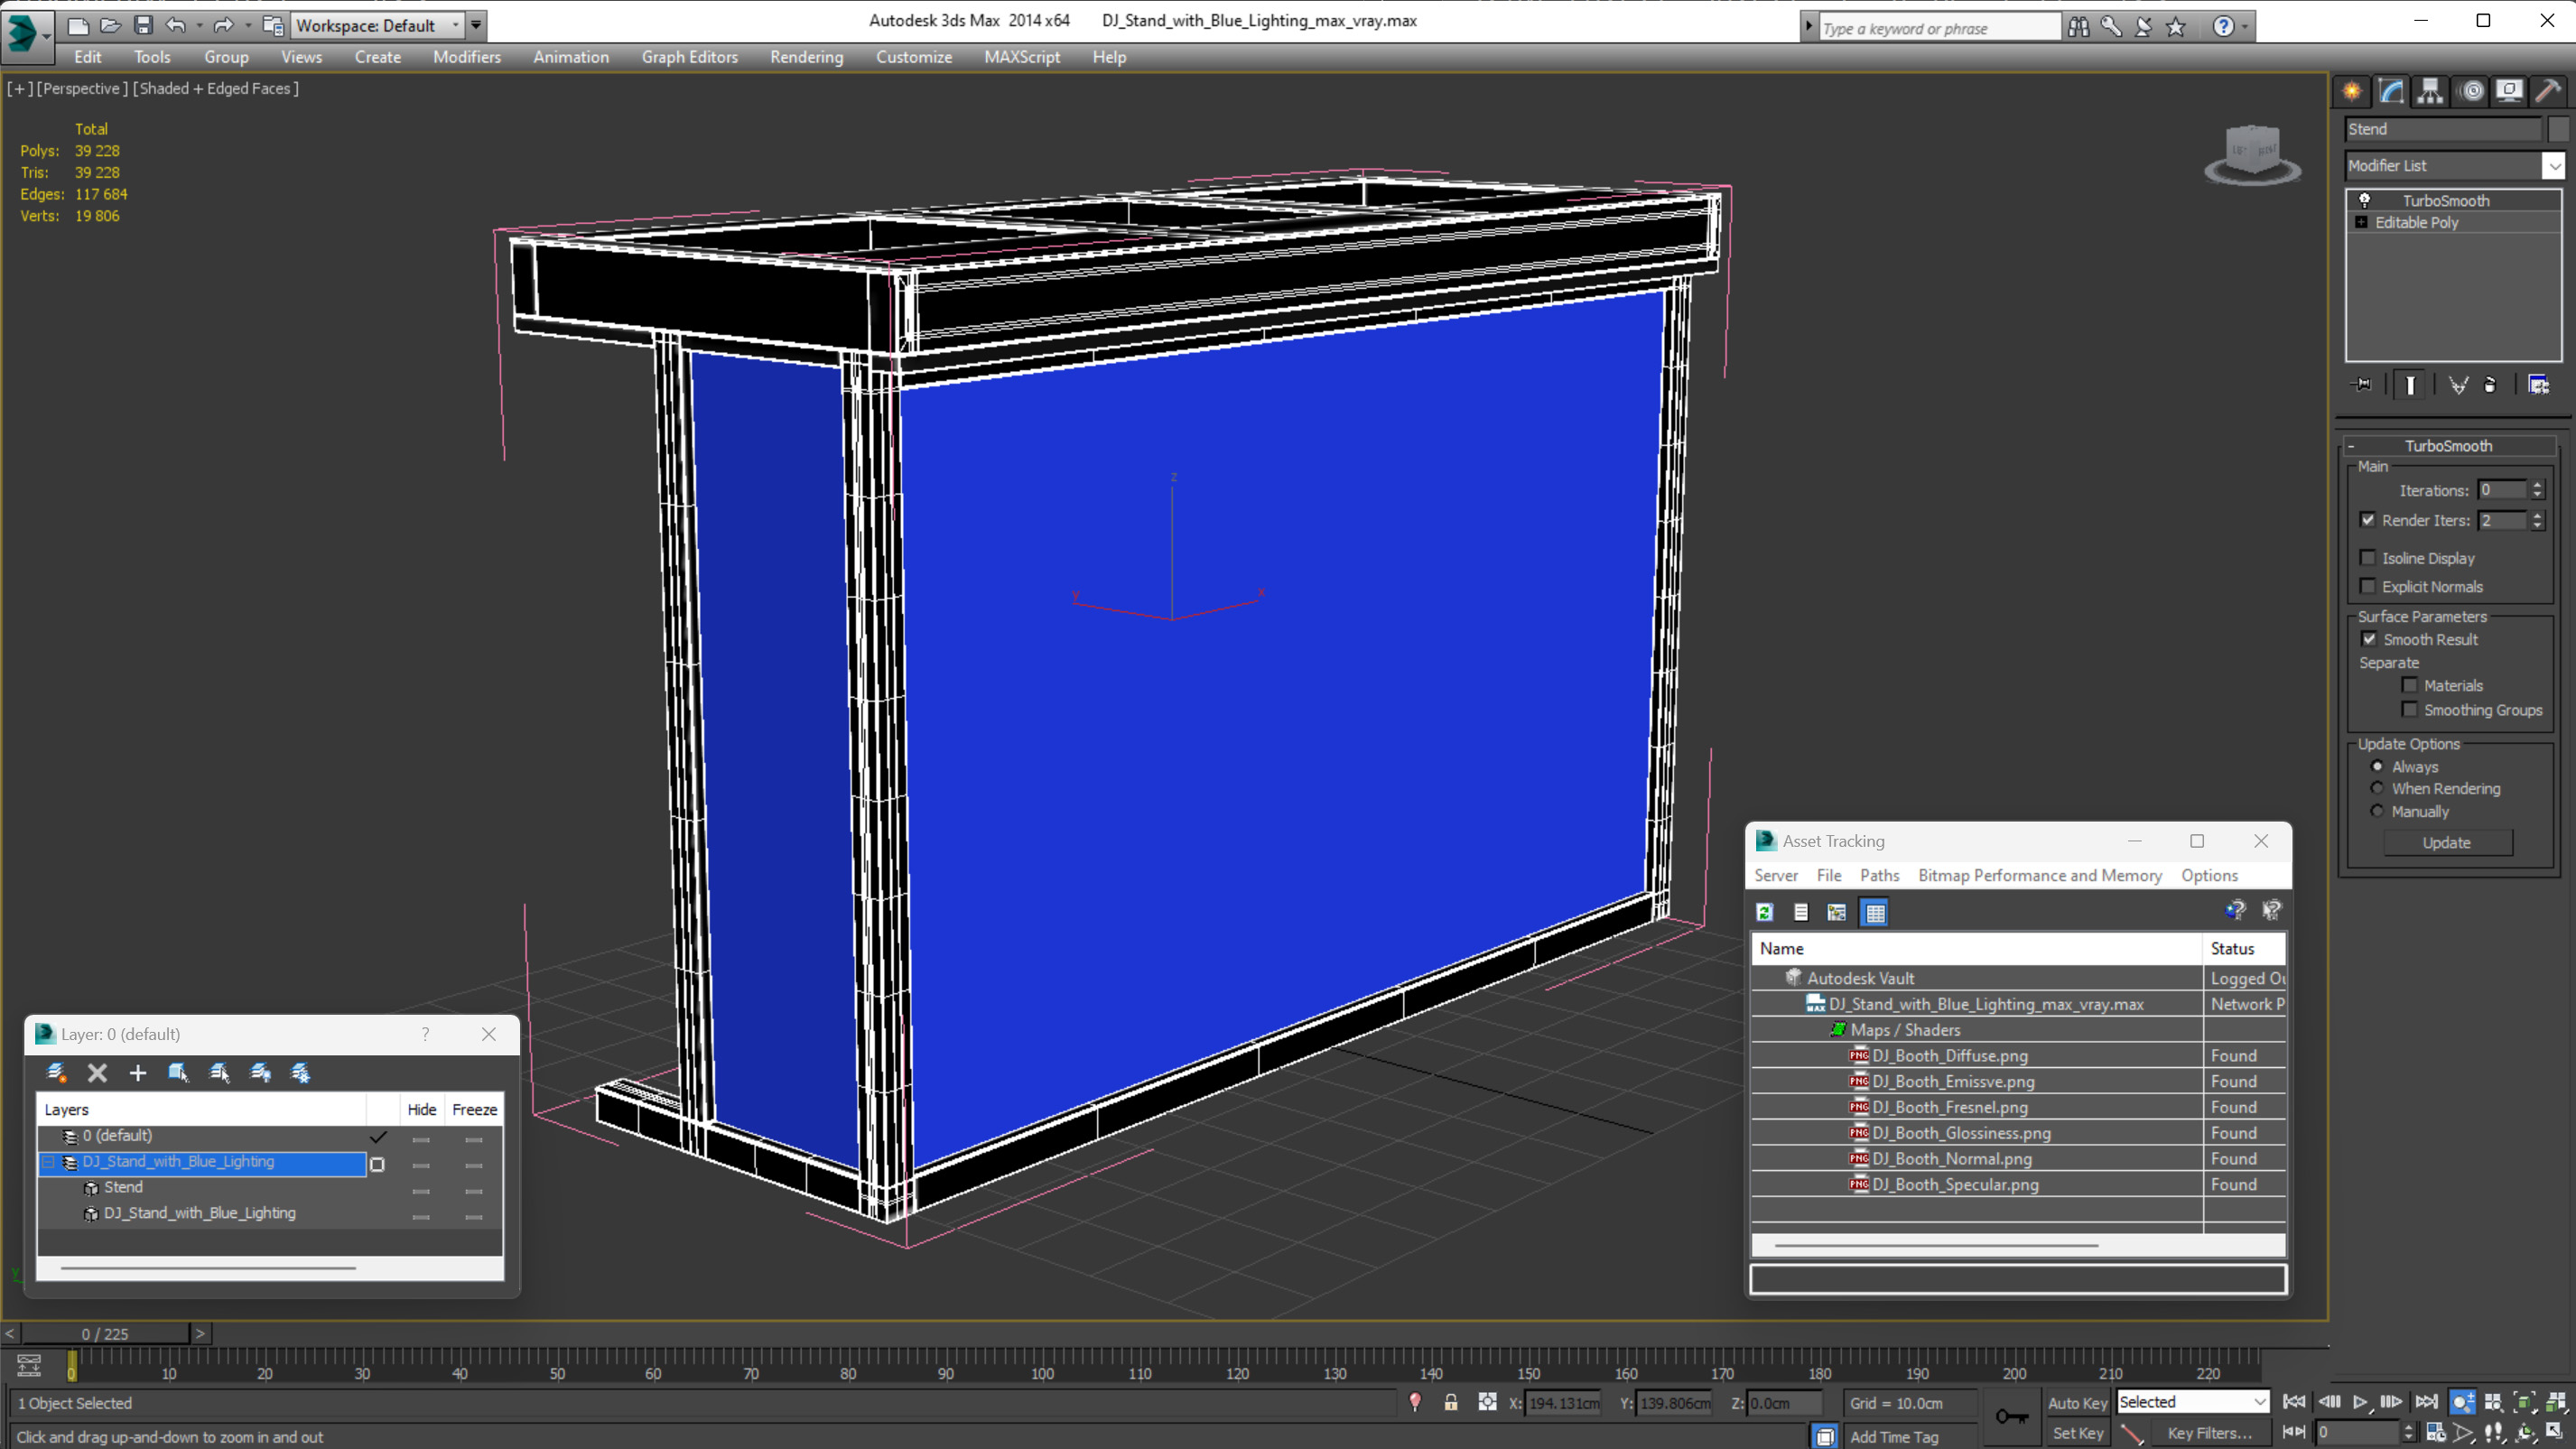Click the TurboSmooth Update button
The width and height of the screenshot is (2576, 1449).
pos(2446,842)
